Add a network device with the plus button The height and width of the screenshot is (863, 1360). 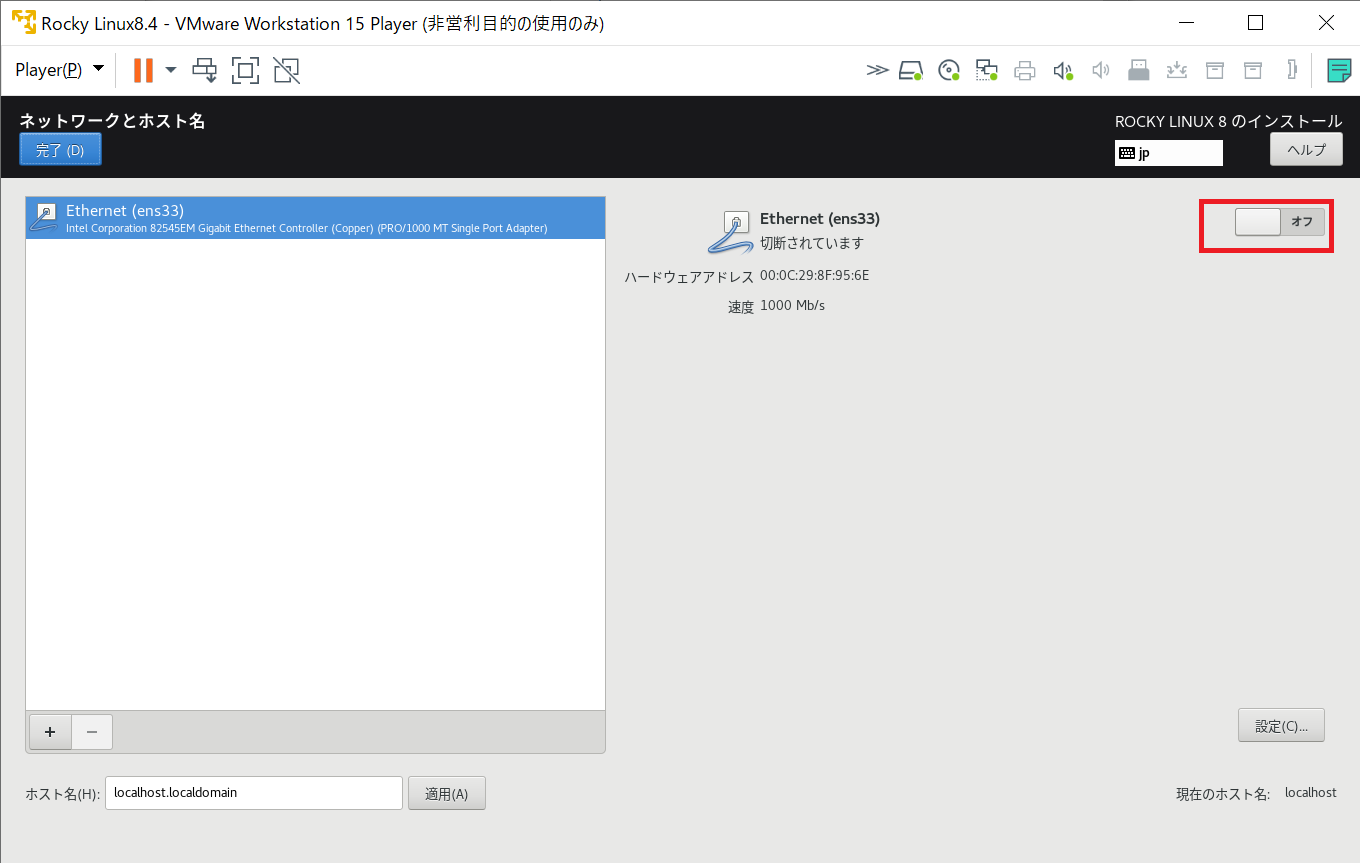click(x=50, y=732)
